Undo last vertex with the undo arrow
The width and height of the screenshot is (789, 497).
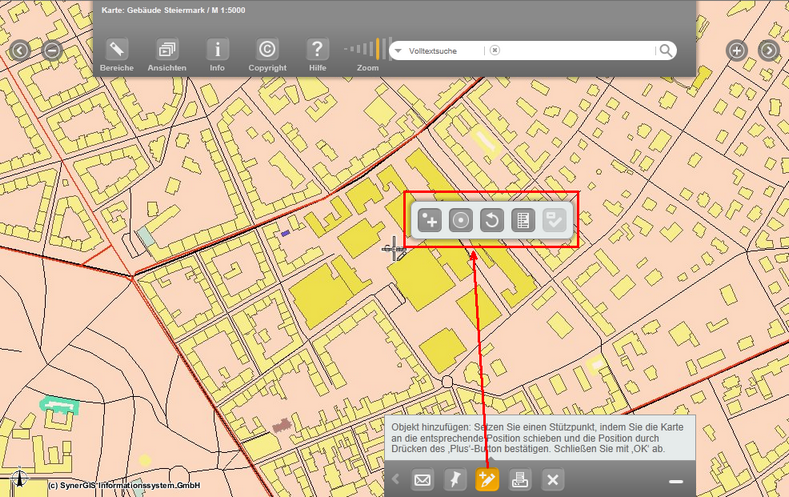tap(491, 221)
